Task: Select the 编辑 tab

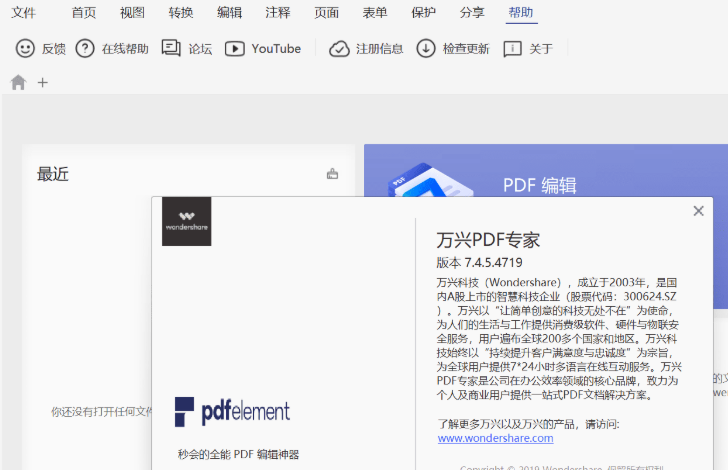Action: pyautogui.click(x=229, y=13)
